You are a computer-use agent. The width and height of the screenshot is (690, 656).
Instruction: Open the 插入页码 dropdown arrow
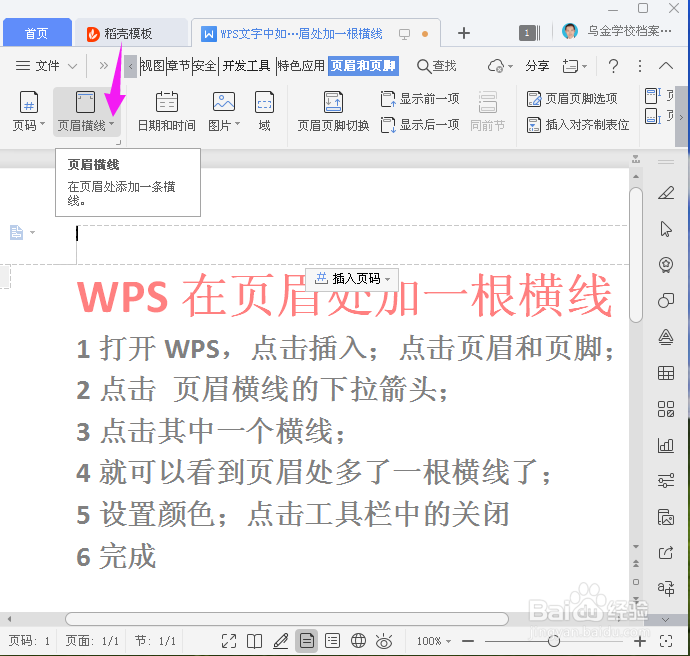388,279
